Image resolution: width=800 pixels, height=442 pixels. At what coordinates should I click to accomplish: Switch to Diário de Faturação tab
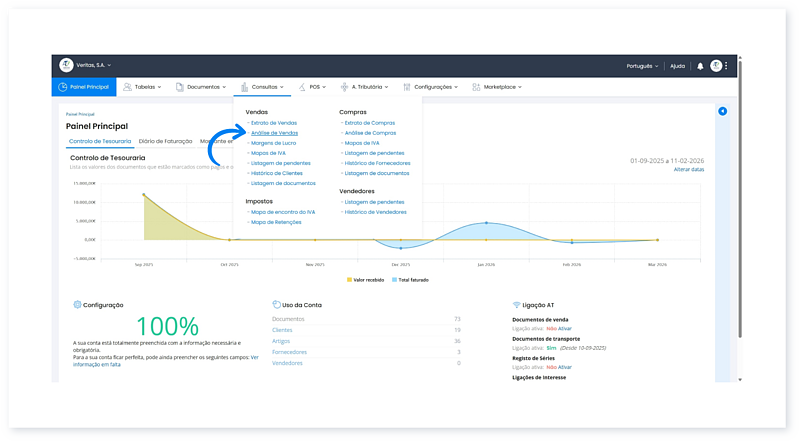click(x=165, y=142)
